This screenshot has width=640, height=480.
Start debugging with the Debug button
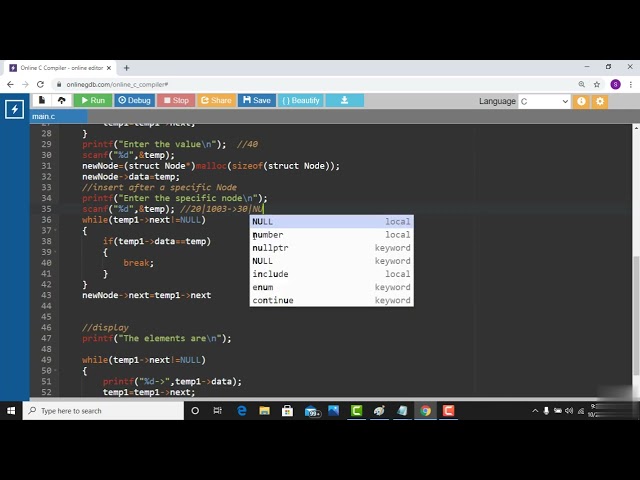pos(134,100)
